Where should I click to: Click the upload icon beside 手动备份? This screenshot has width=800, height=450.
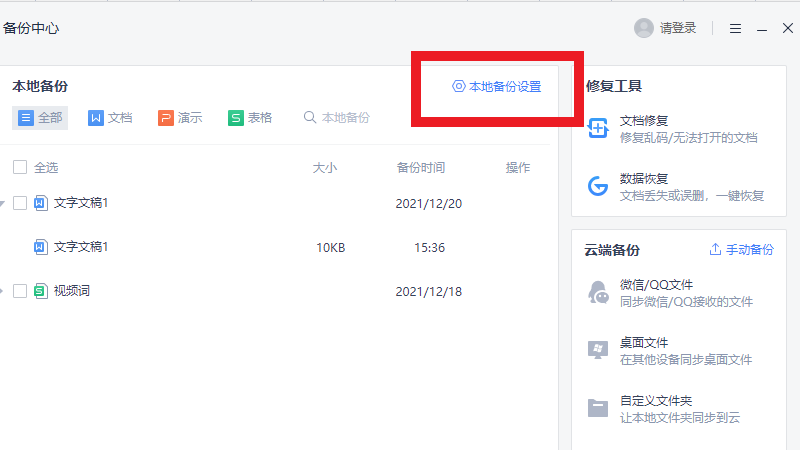click(x=715, y=249)
